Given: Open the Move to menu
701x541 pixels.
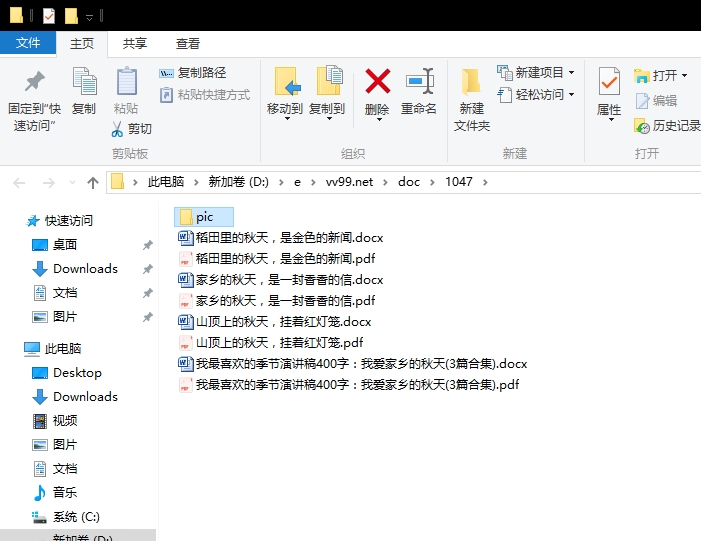Looking at the screenshot, I should (285, 94).
